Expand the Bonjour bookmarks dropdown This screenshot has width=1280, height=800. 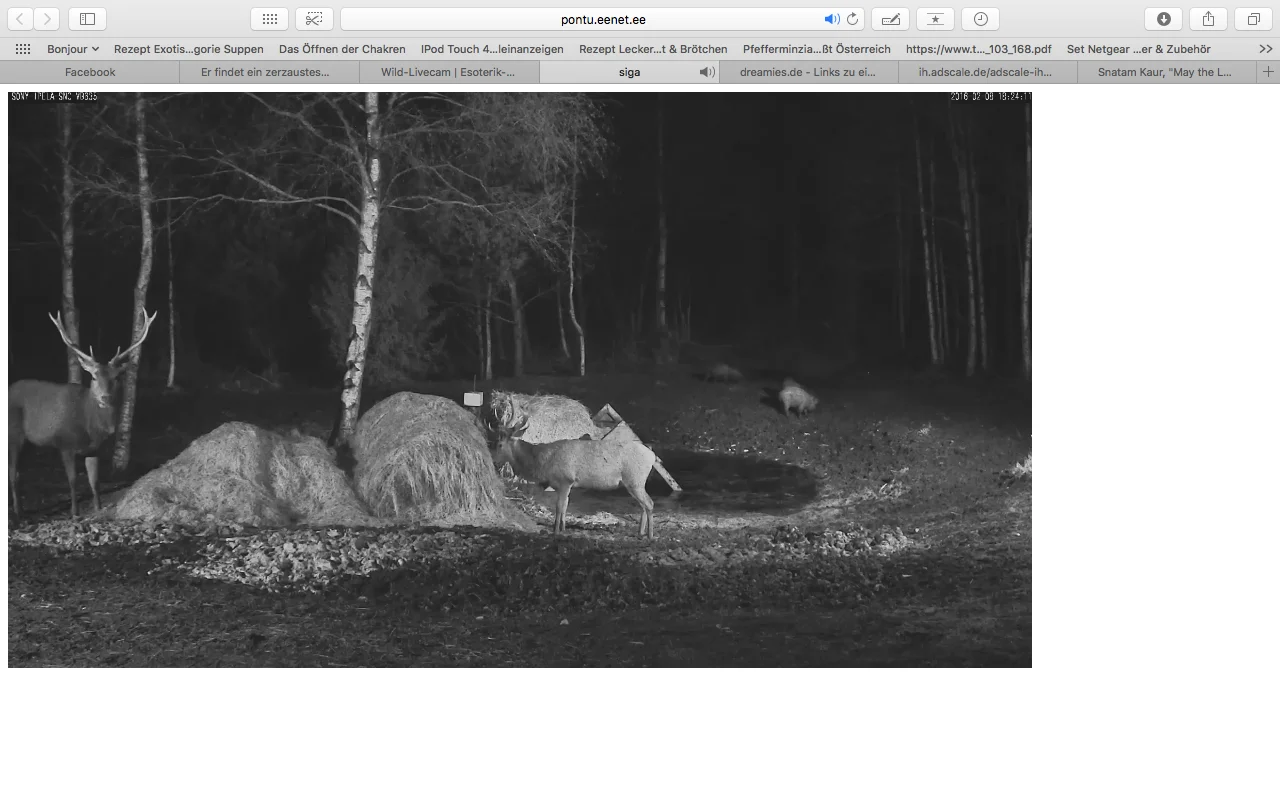tap(73, 49)
